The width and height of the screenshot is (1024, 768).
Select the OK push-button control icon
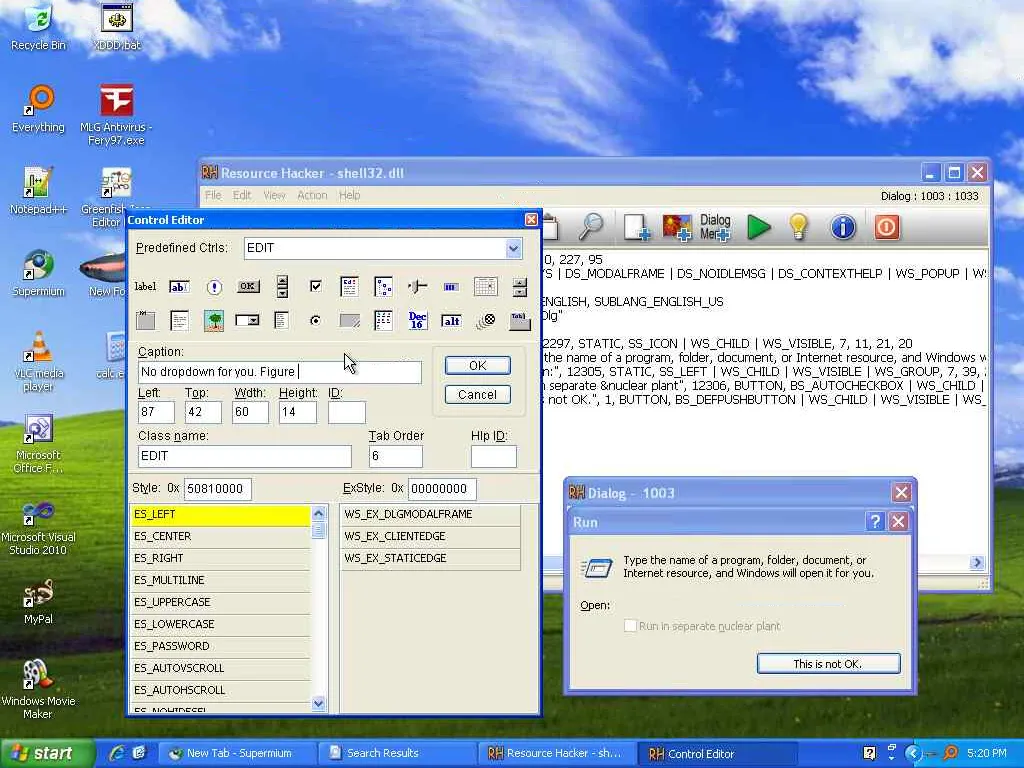pos(248,286)
